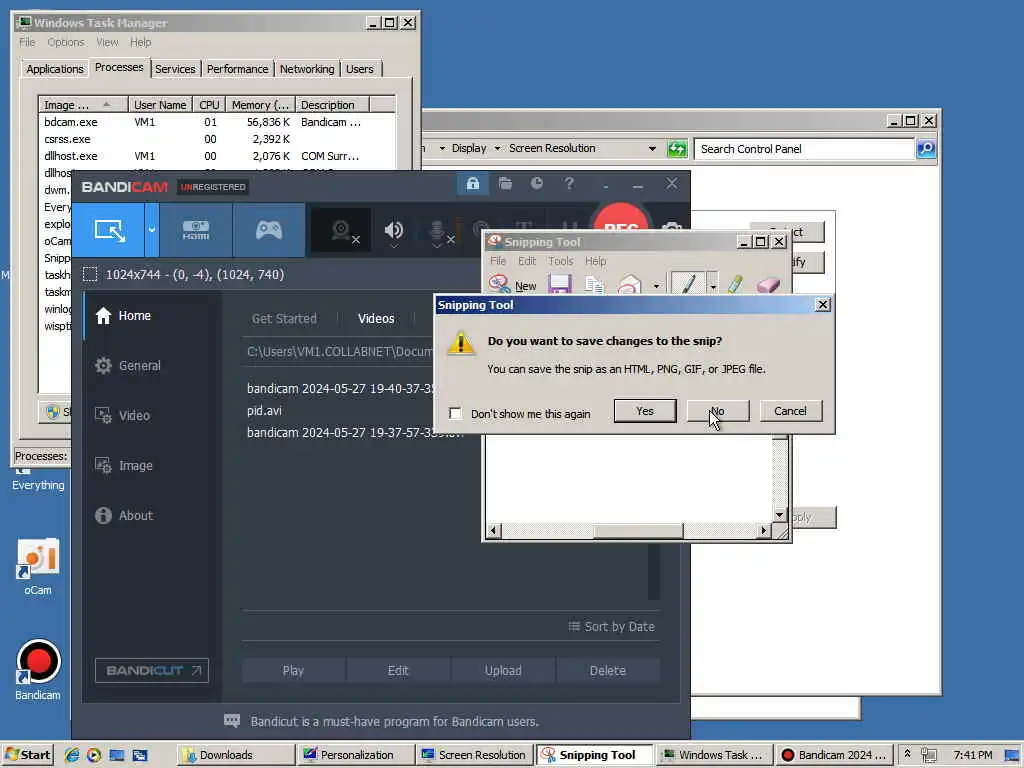The width and height of the screenshot is (1024, 768).
Task: Expand Display breadcrumb dropdown in Control Panel
Action: (497, 148)
